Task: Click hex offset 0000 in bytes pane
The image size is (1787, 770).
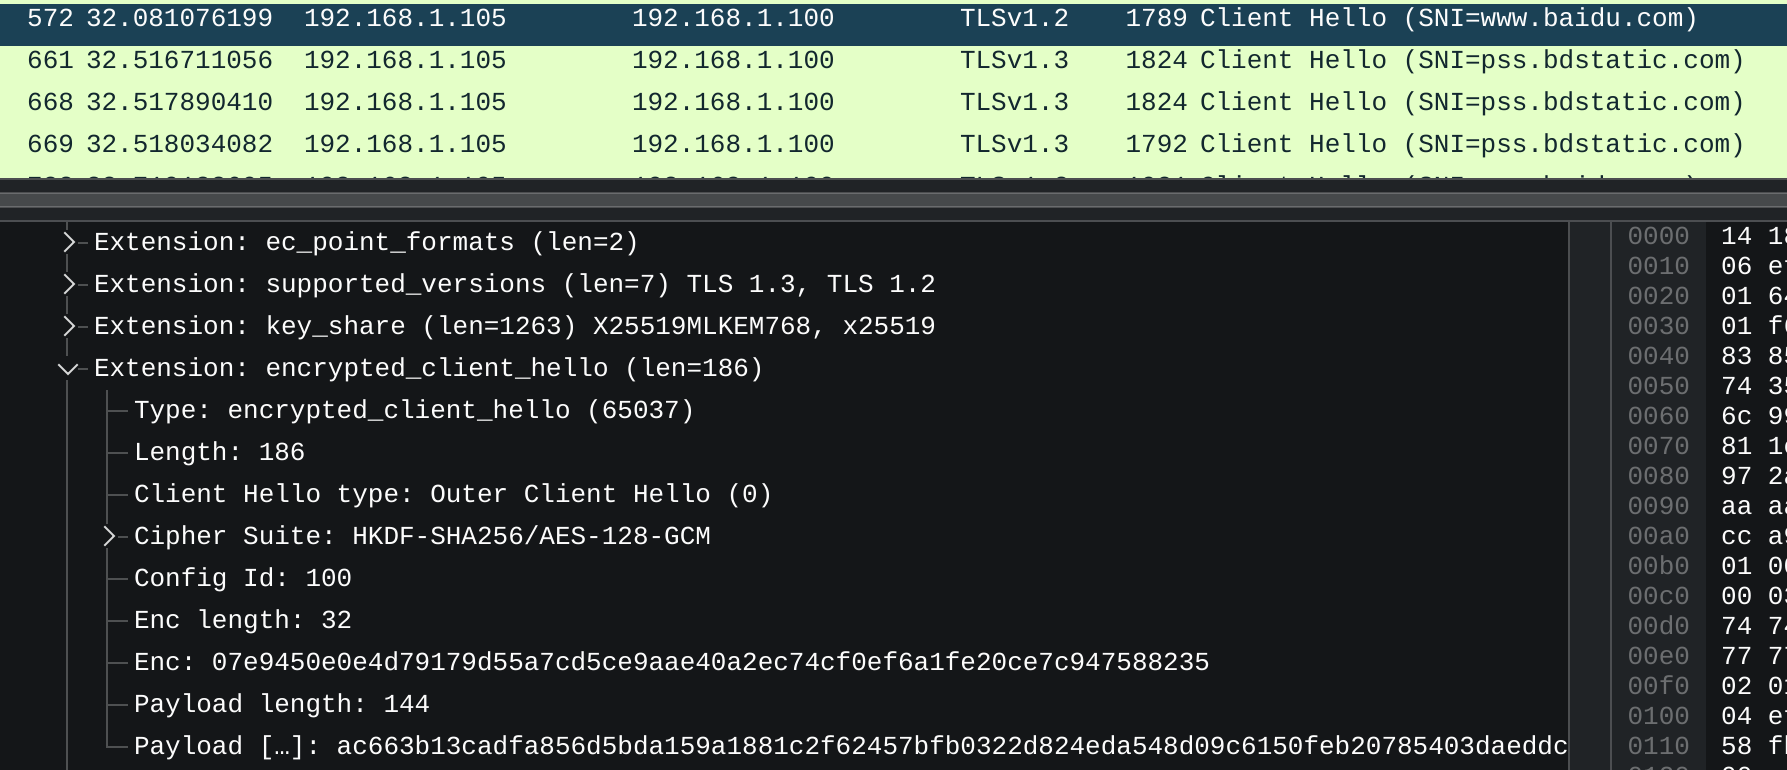Action: point(1657,236)
